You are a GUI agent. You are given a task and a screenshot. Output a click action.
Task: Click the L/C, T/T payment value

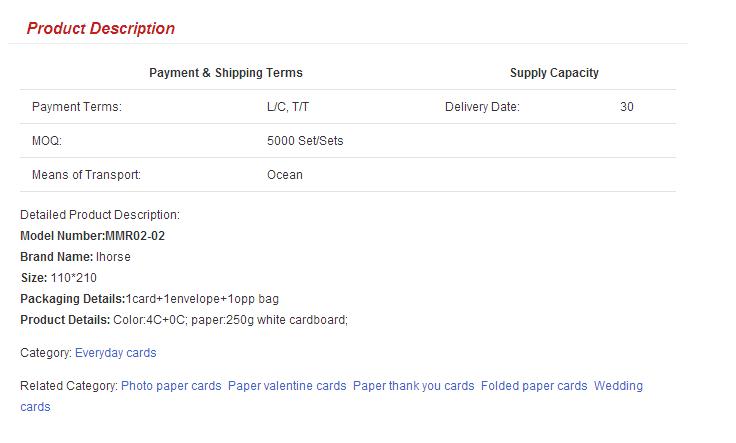pyautogui.click(x=288, y=107)
